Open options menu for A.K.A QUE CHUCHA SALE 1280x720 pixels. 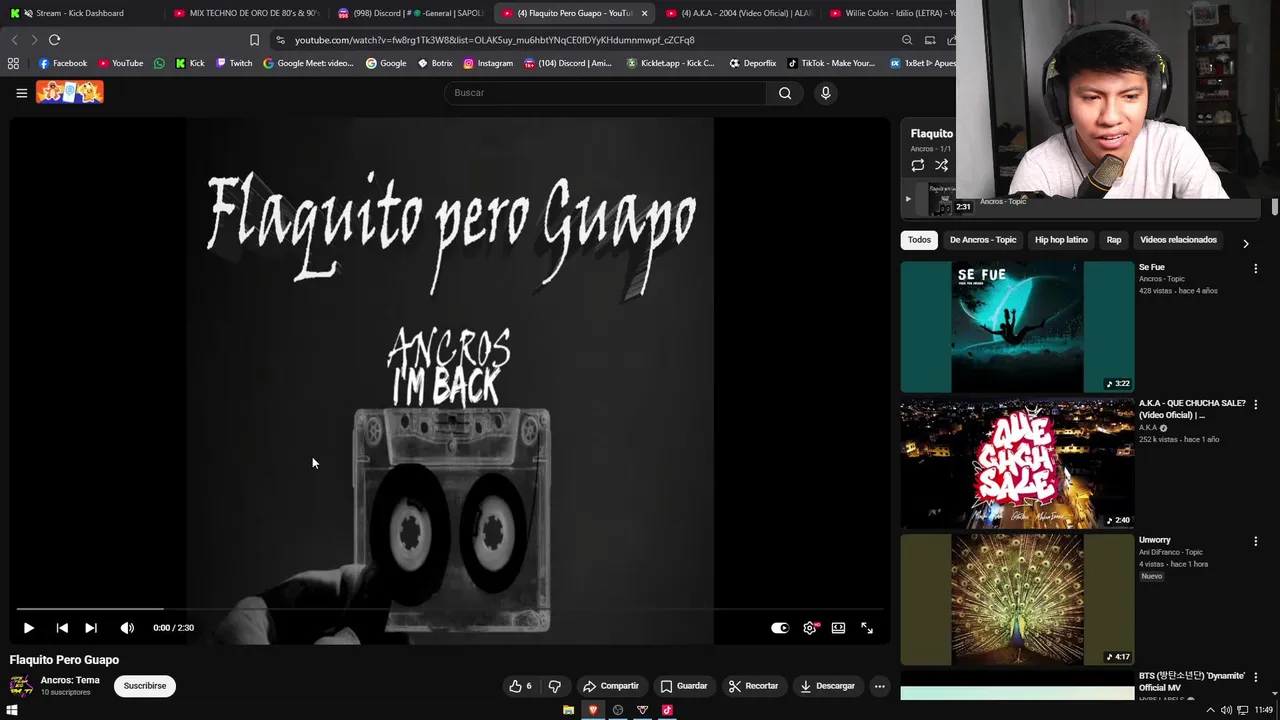(1256, 405)
